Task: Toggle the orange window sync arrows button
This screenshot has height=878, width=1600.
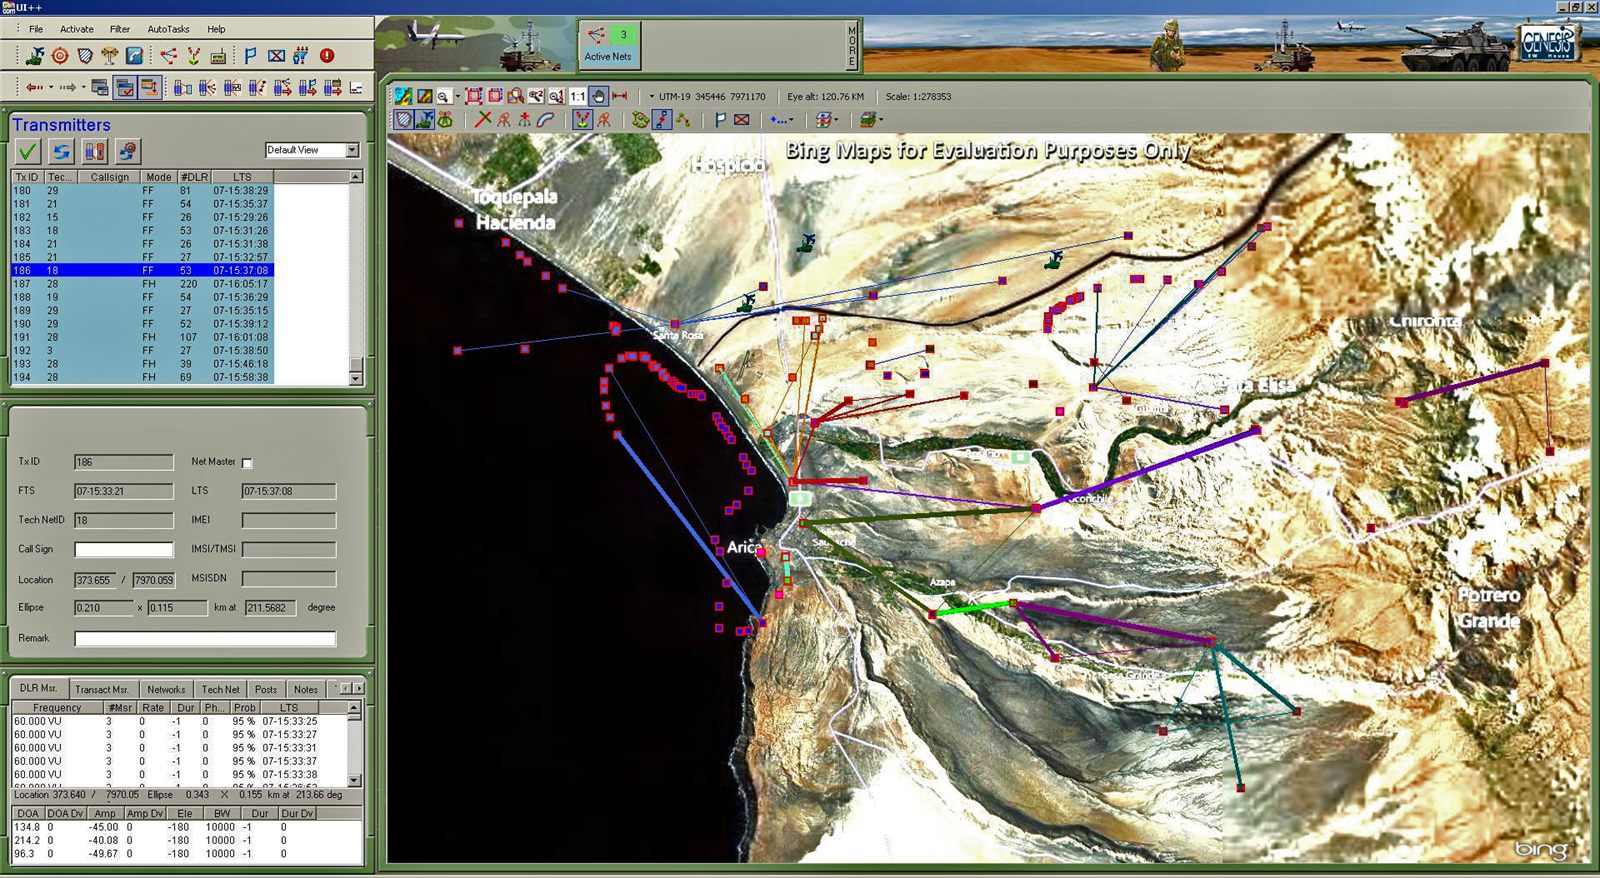Action: click(x=150, y=88)
